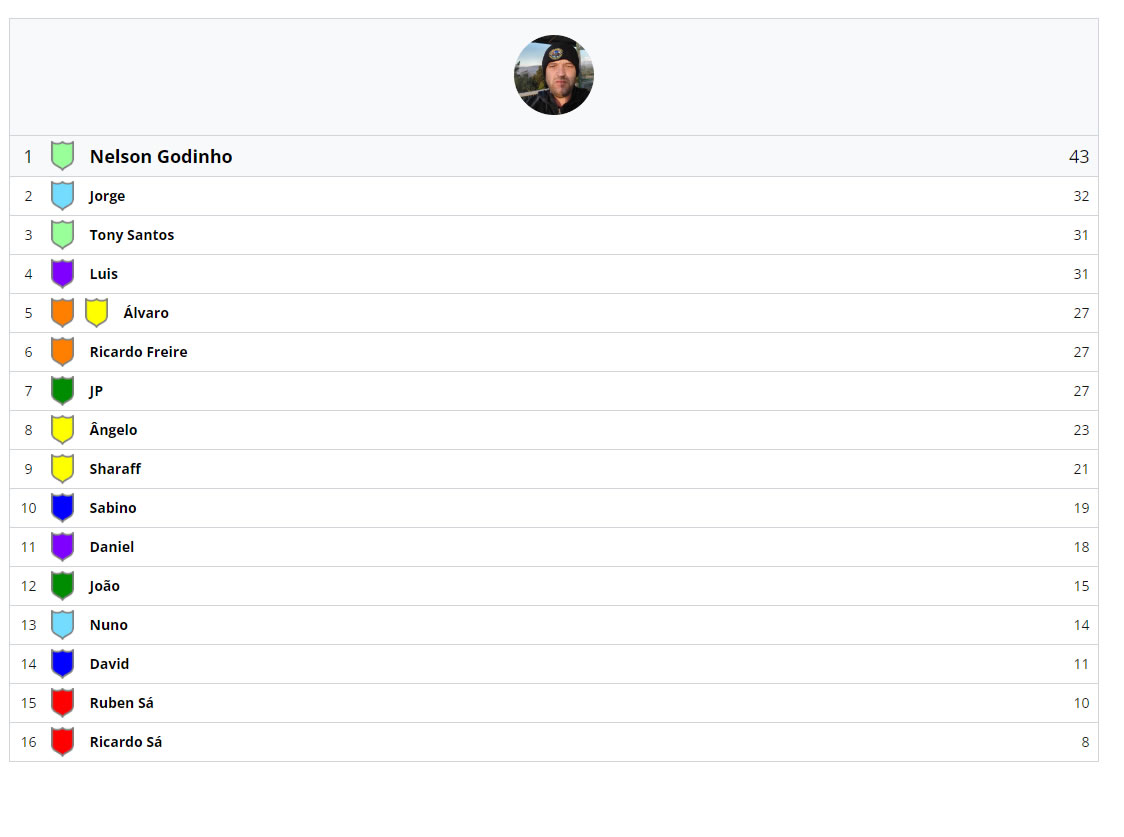The width and height of the screenshot is (1124, 837).
Task: Click the red shield beside Ruben Sá
Action: (62, 703)
